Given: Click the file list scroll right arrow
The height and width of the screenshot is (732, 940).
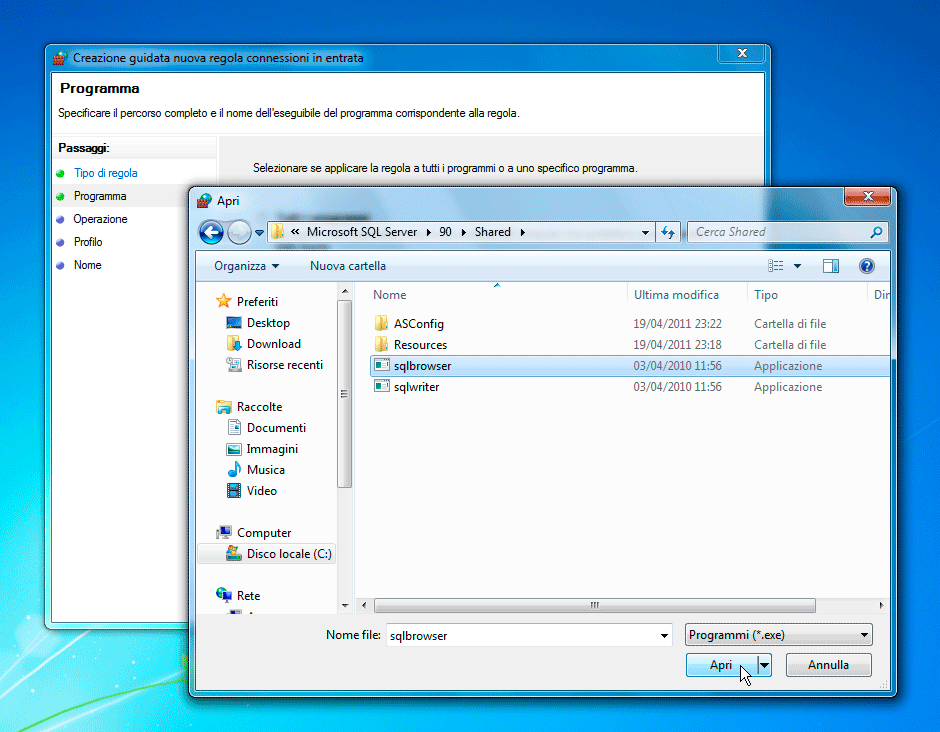Looking at the screenshot, I should [881, 606].
